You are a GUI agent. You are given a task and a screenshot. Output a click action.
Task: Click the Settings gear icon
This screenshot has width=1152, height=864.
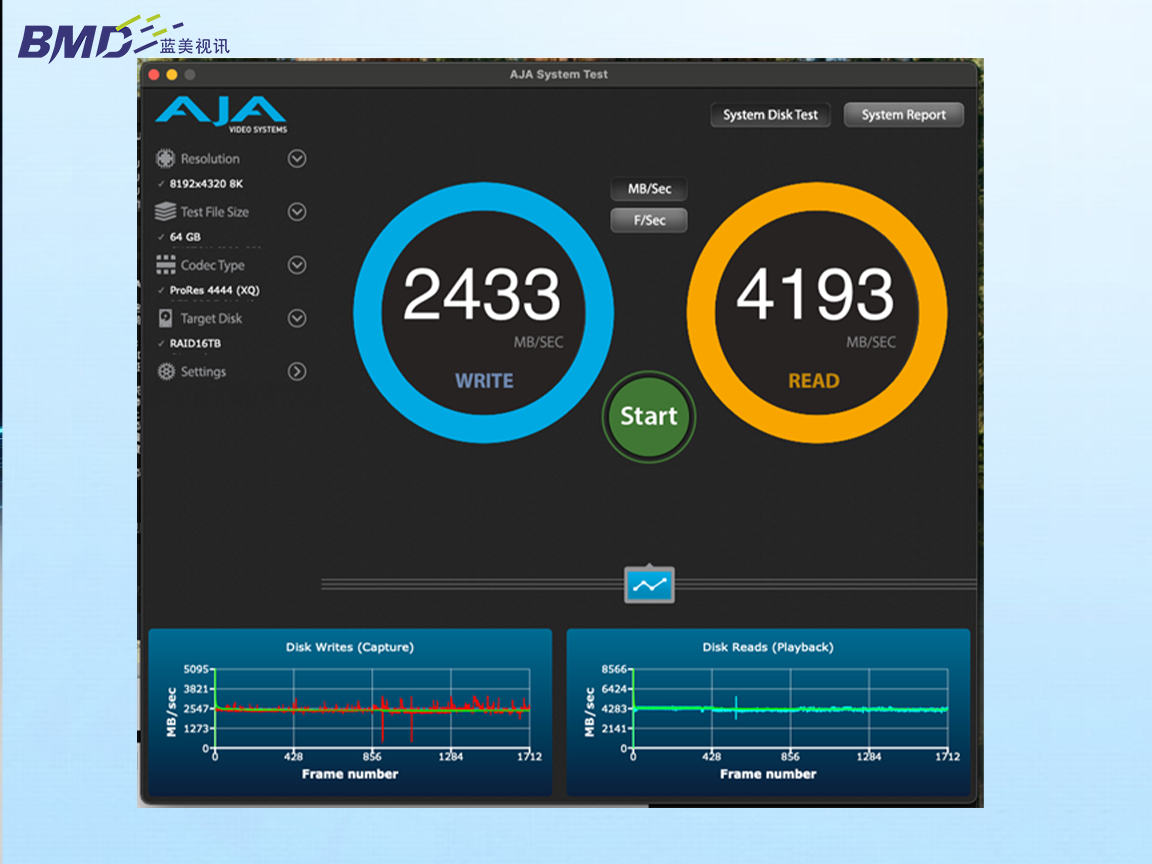(x=166, y=372)
